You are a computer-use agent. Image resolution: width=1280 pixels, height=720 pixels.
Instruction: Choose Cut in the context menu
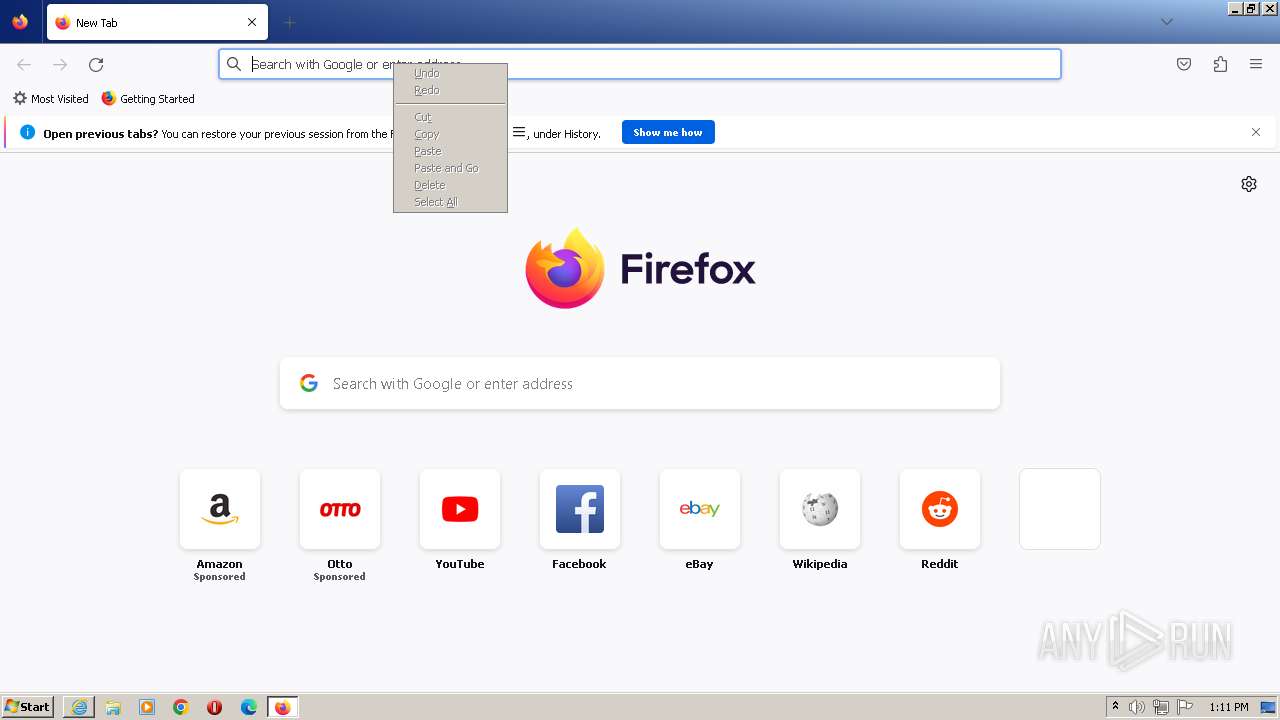click(450, 117)
